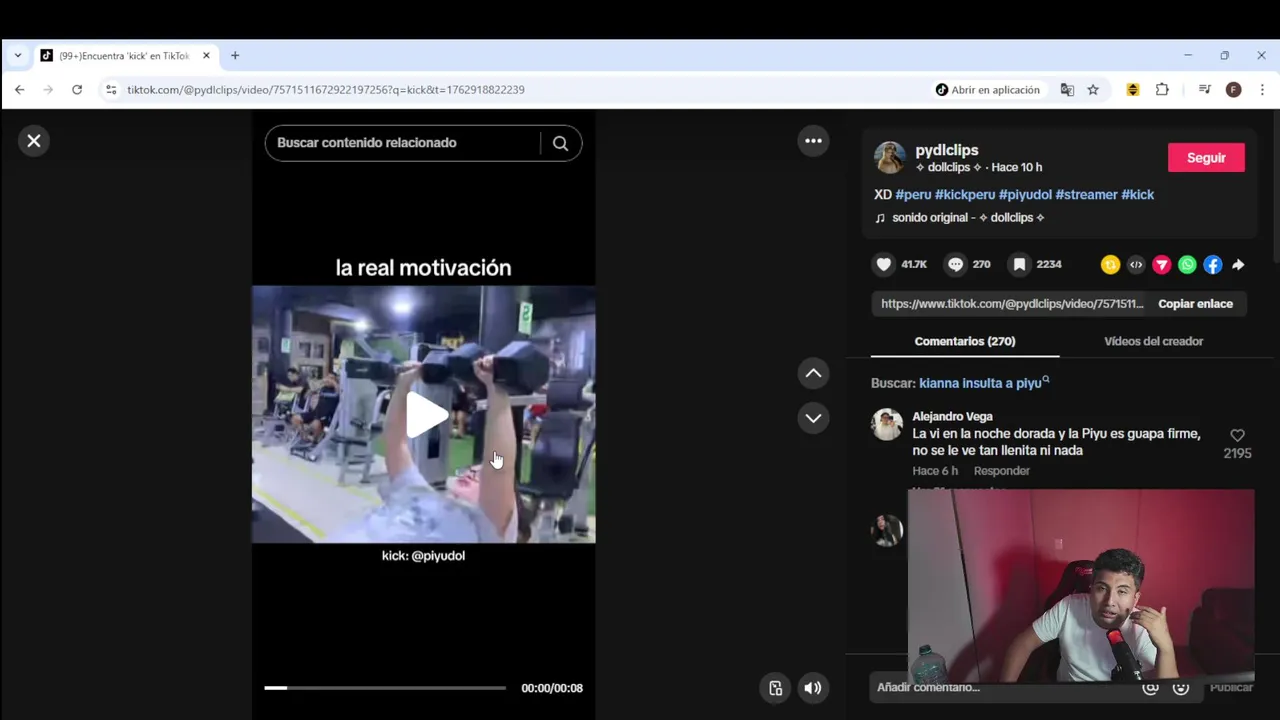Open Alejandro Vega's avatar
The height and width of the screenshot is (720, 1280).
pyautogui.click(x=887, y=424)
